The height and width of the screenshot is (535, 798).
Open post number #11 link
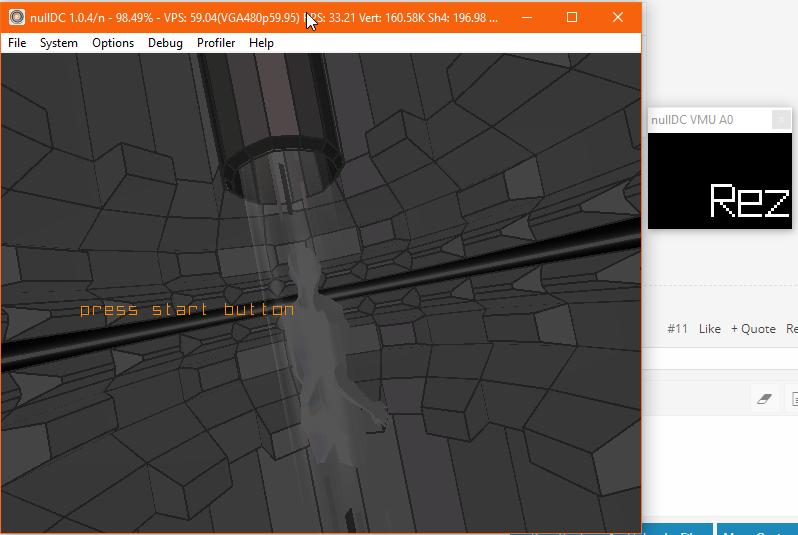pyautogui.click(x=677, y=329)
